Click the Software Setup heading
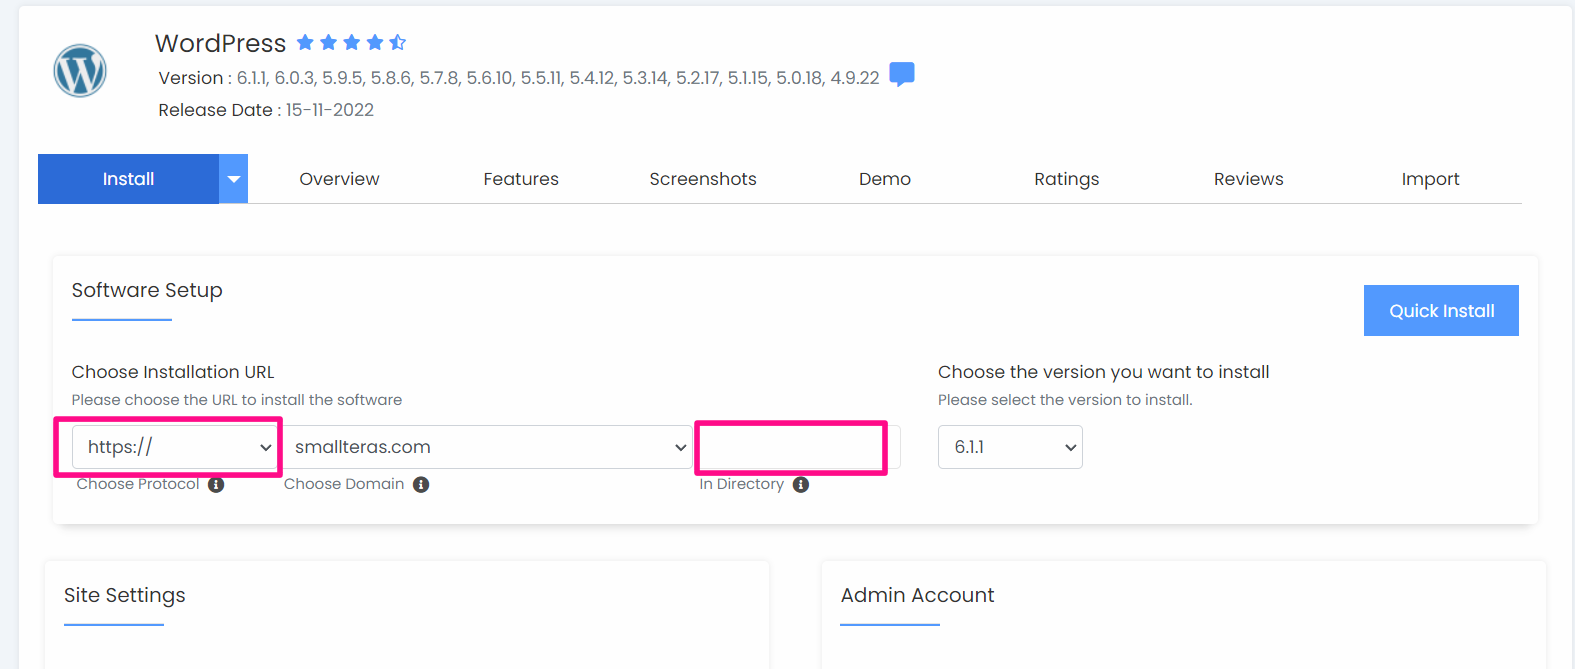 pos(147,290)
